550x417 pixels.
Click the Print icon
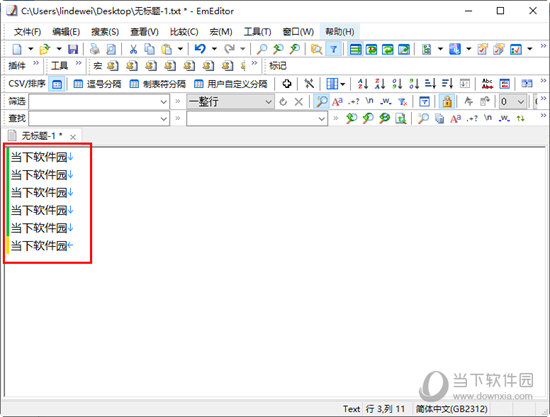coord(94,49)
